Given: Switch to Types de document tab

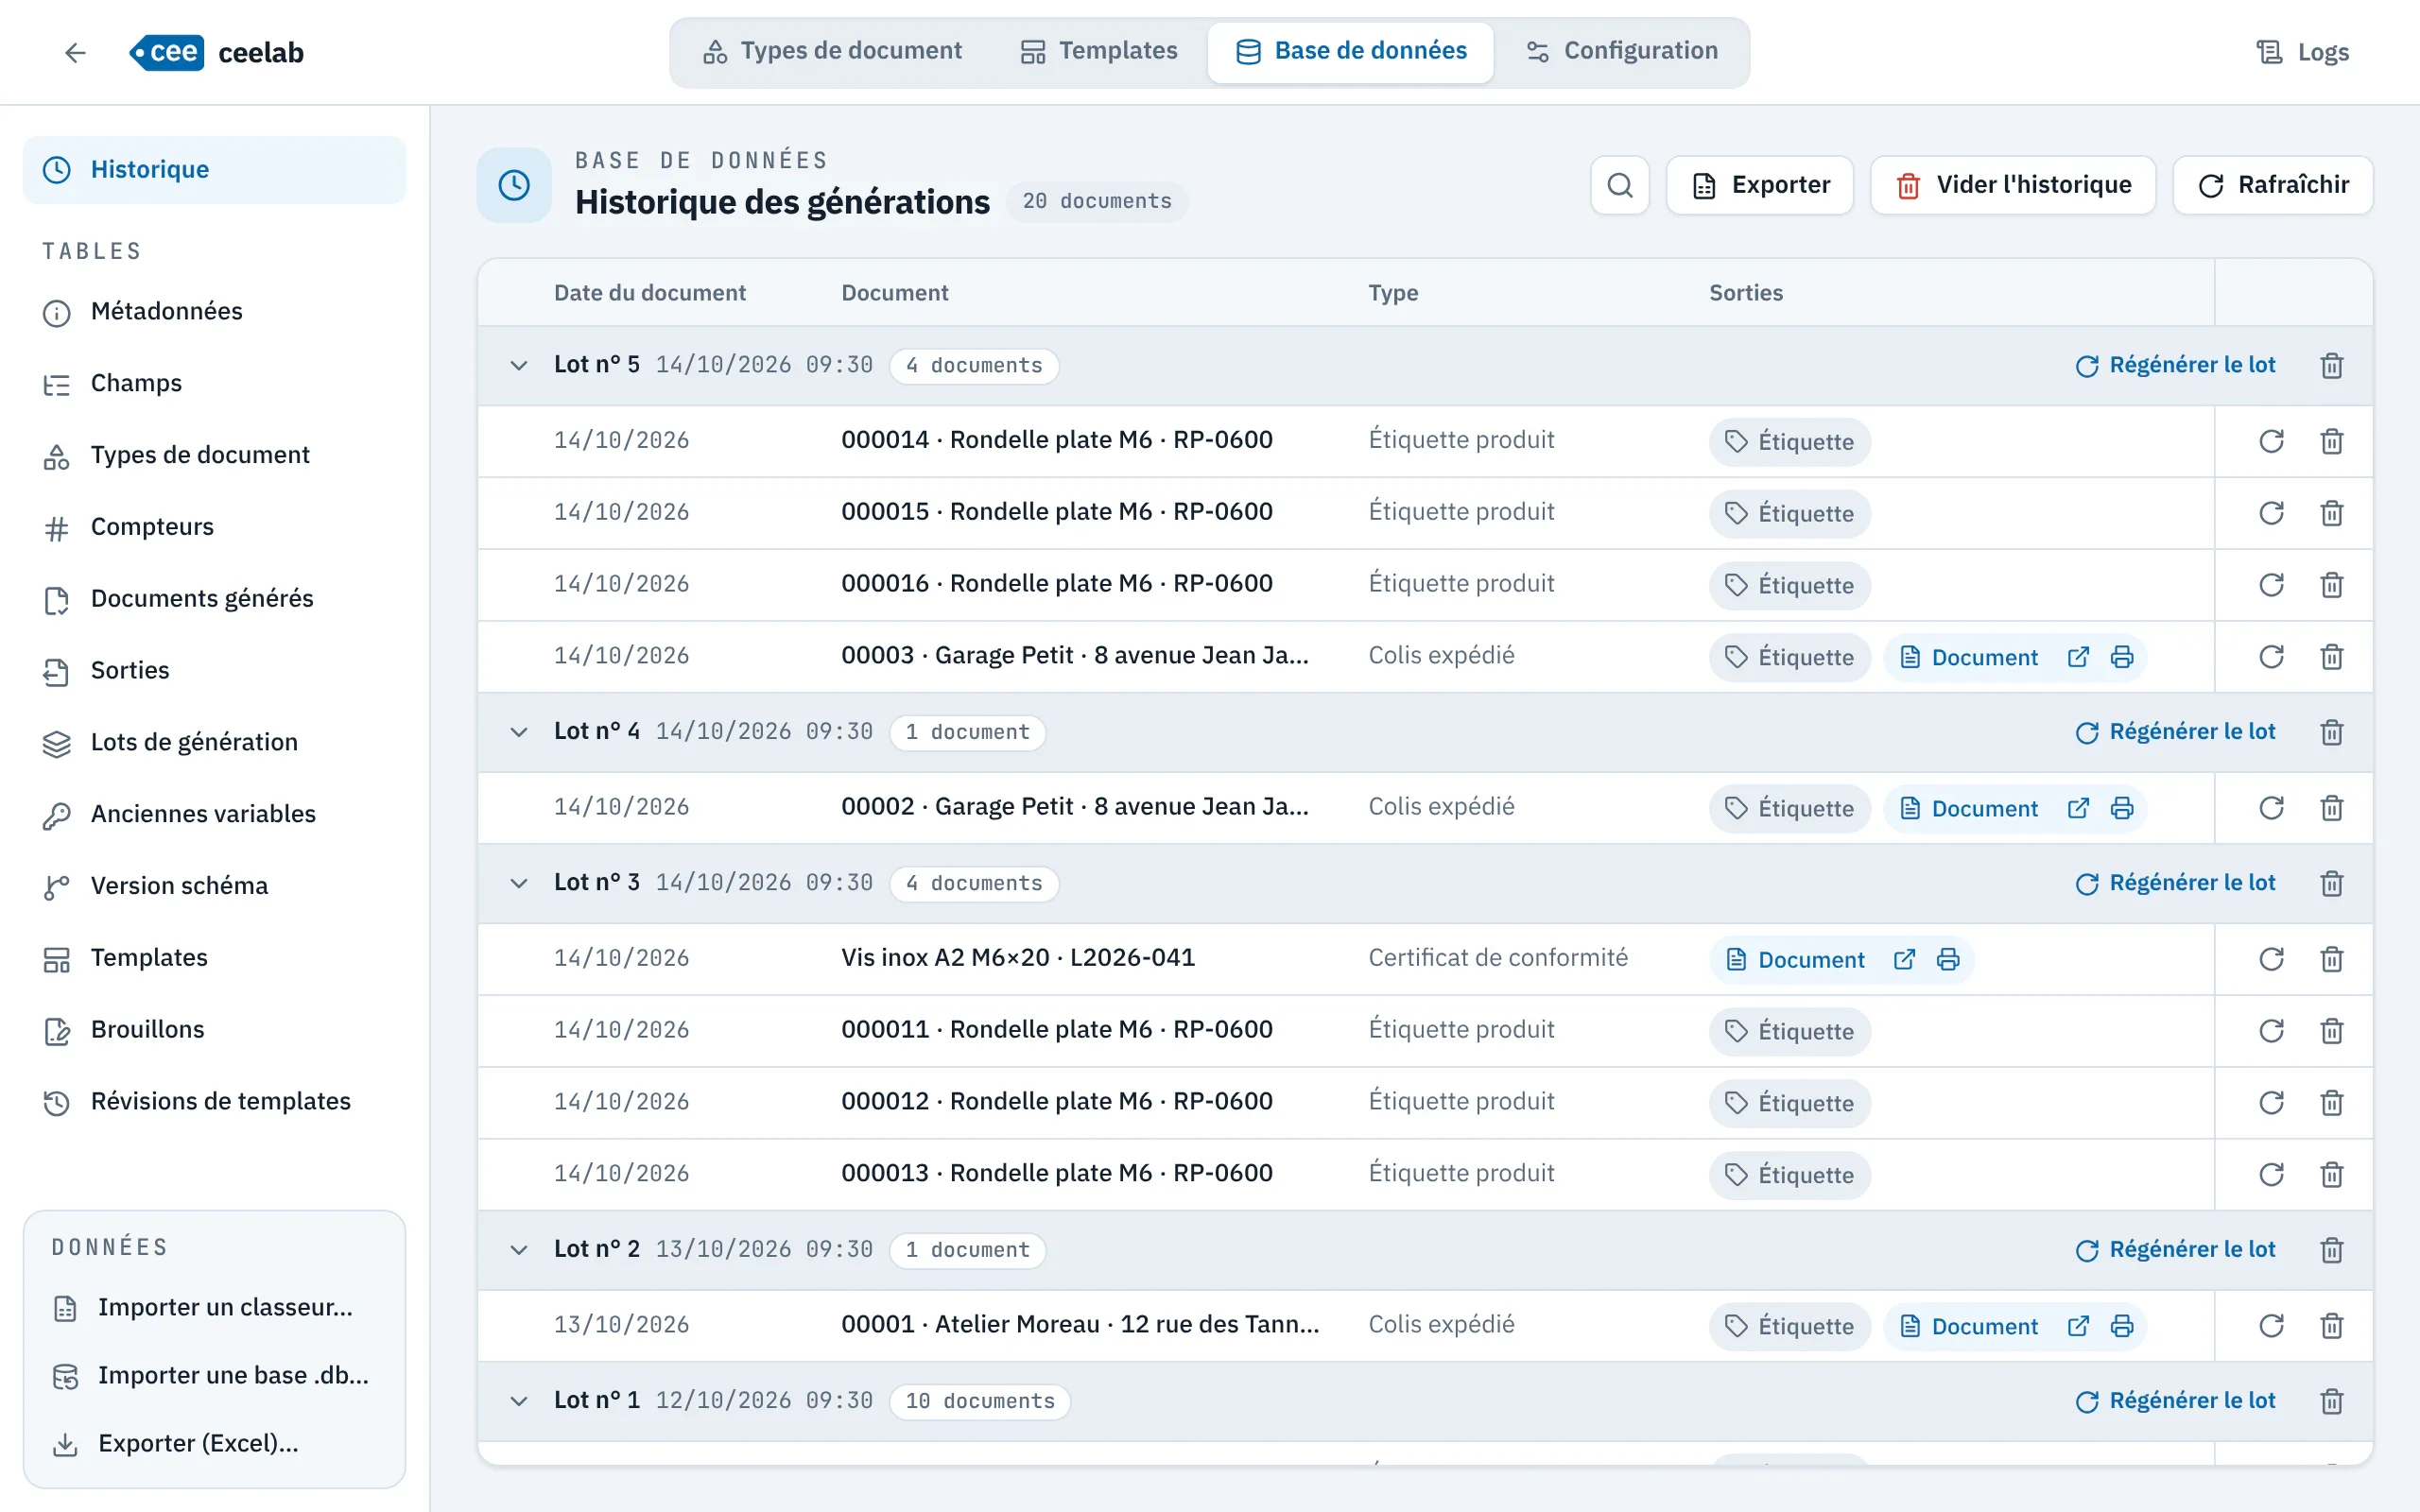Looking at the screenshot, I should click(x=832, y=51).
